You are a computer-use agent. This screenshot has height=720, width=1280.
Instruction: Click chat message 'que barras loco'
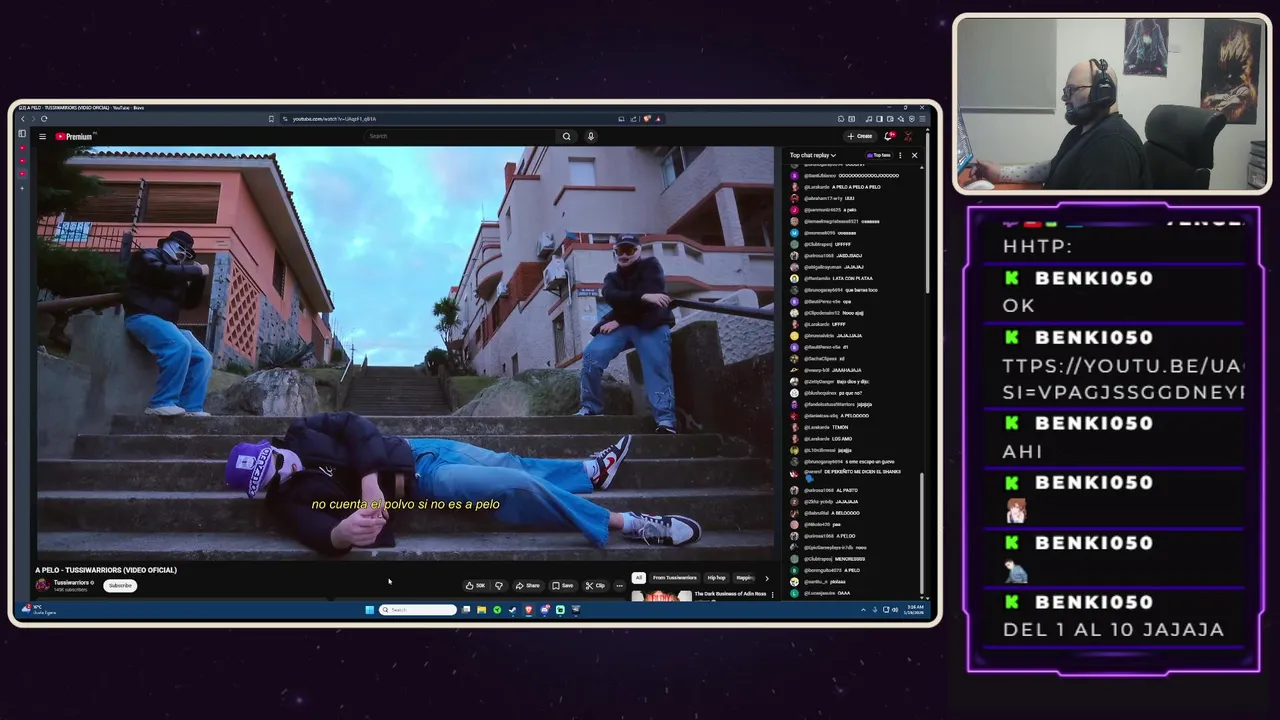pos(860,290)
